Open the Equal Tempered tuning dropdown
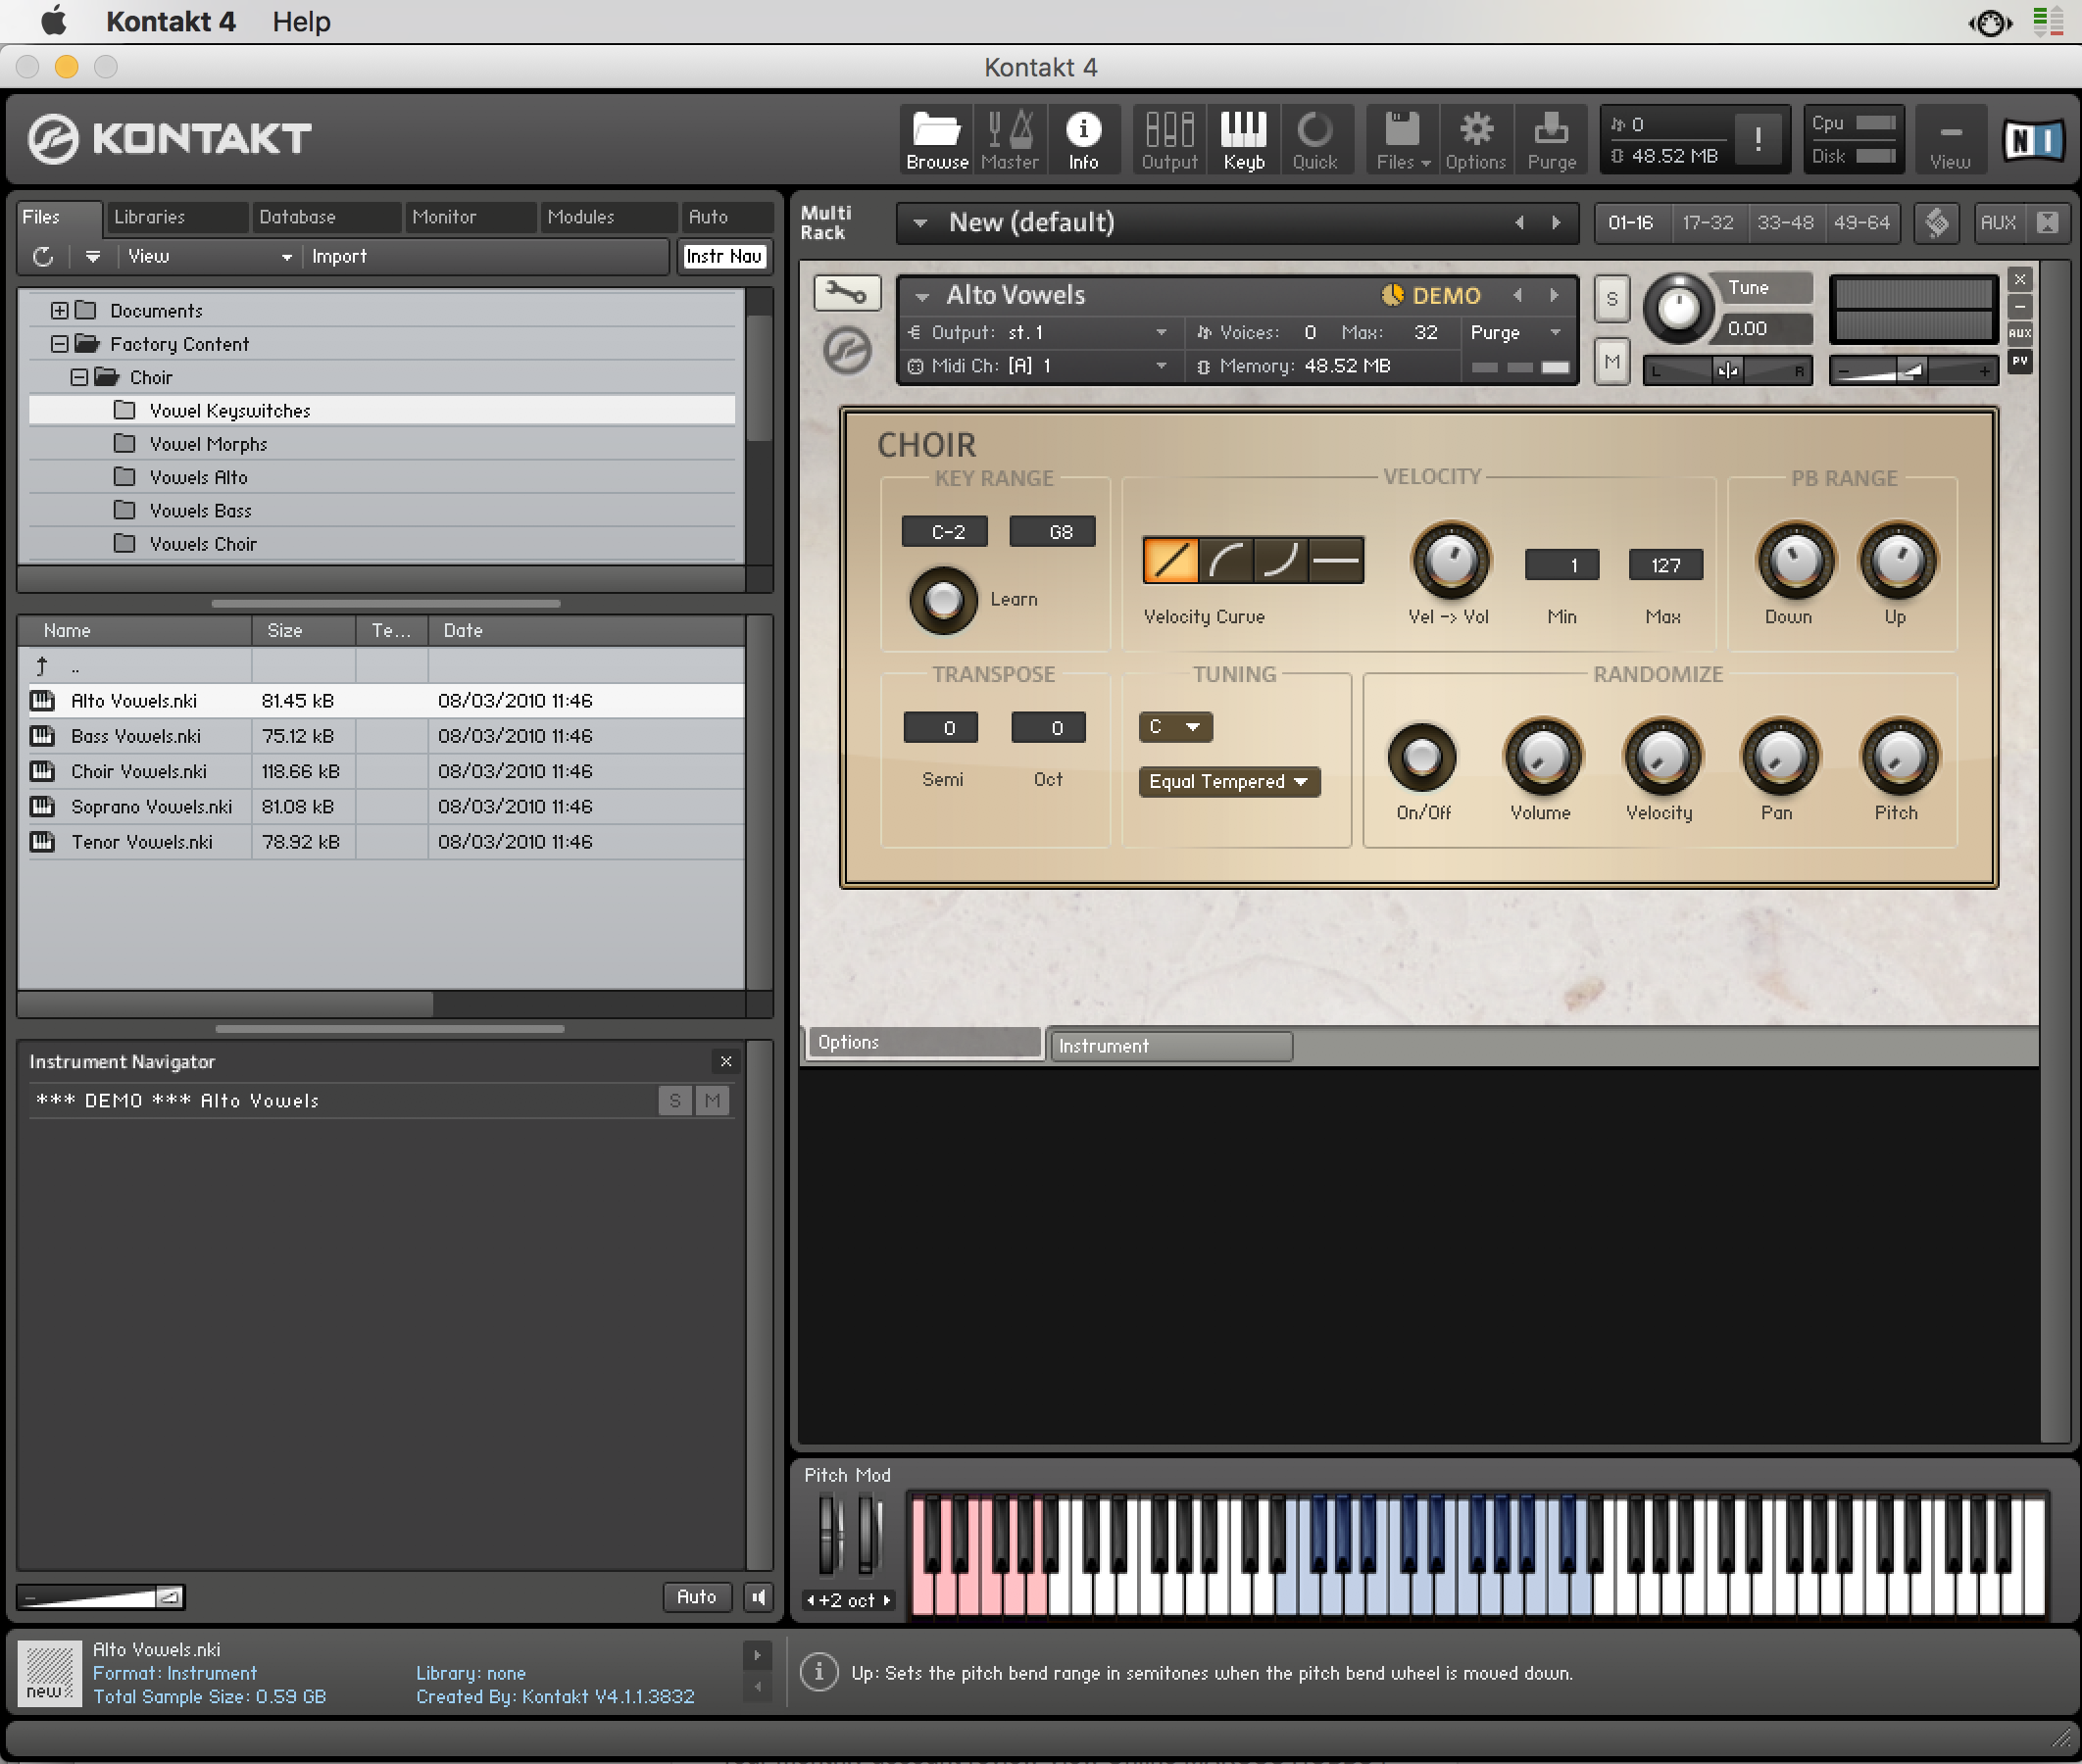 [x=1228, y=781]
